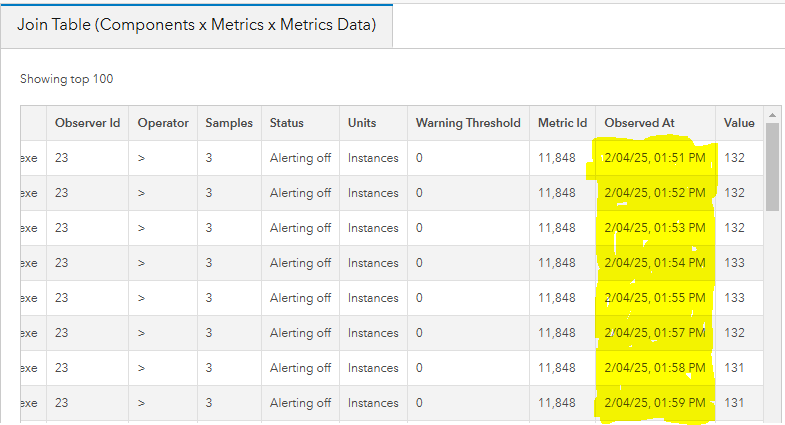Select the 2/04/25, 01:51 PM cell
This screenshot has height=425, width=785.
[655, 158]
